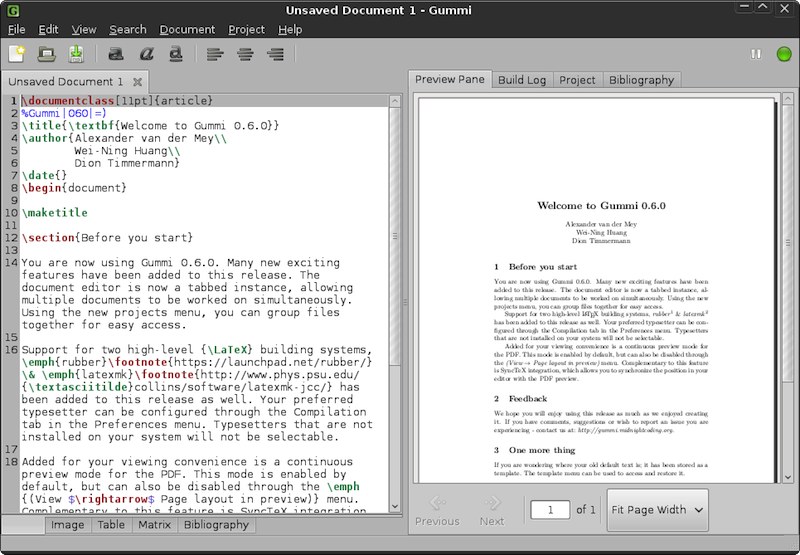
Task: Open the Project menu
Action: coord(246,30)
